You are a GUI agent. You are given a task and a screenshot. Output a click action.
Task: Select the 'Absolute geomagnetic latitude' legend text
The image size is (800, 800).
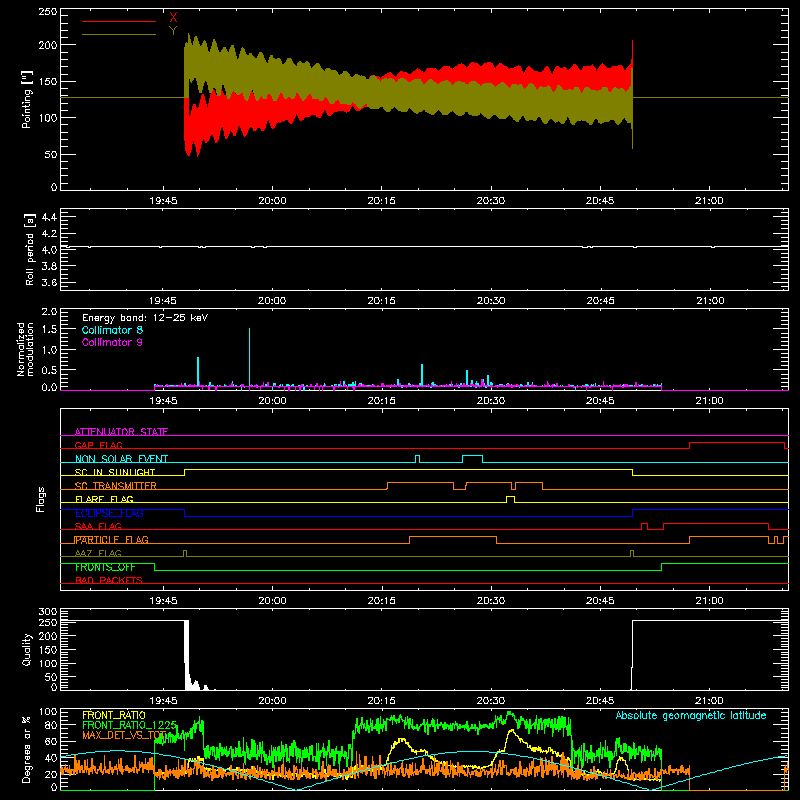pos(691,715)
